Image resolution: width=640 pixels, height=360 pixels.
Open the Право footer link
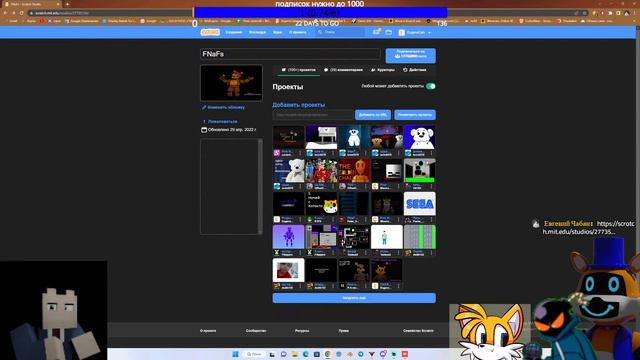pyautogui.click(x=344, y=331)
